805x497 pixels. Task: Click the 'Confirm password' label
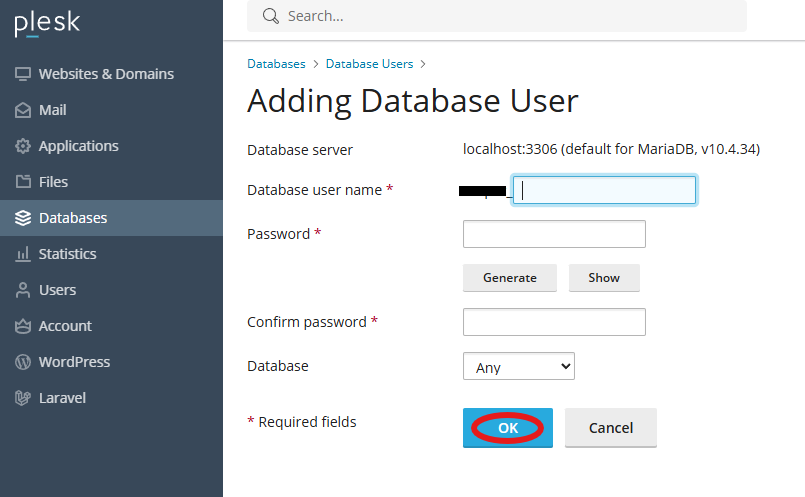tap(307, 322)
